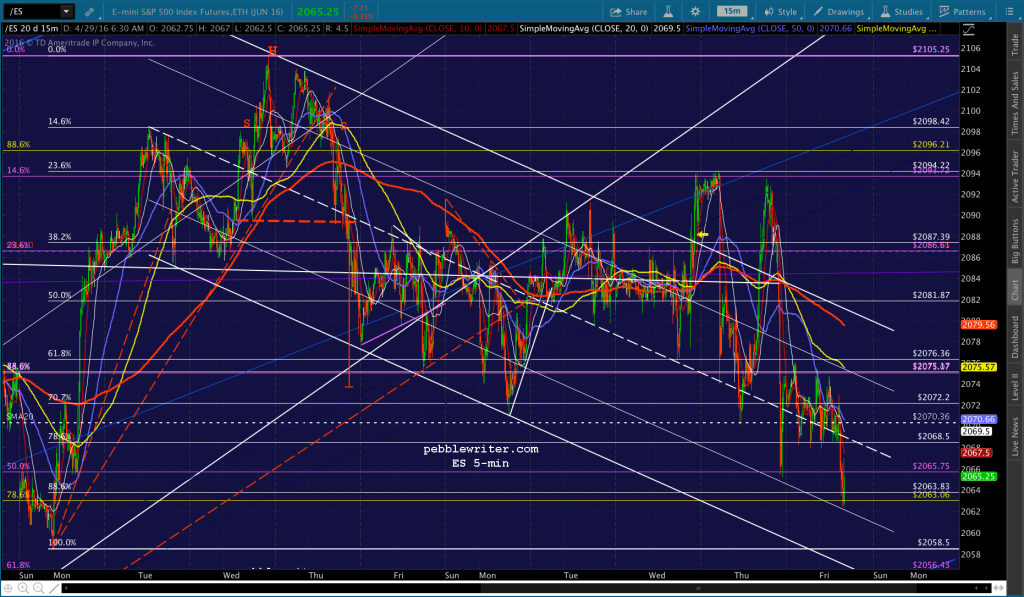Click the red 2067.5 price bubble

click(x=976, y=453)
